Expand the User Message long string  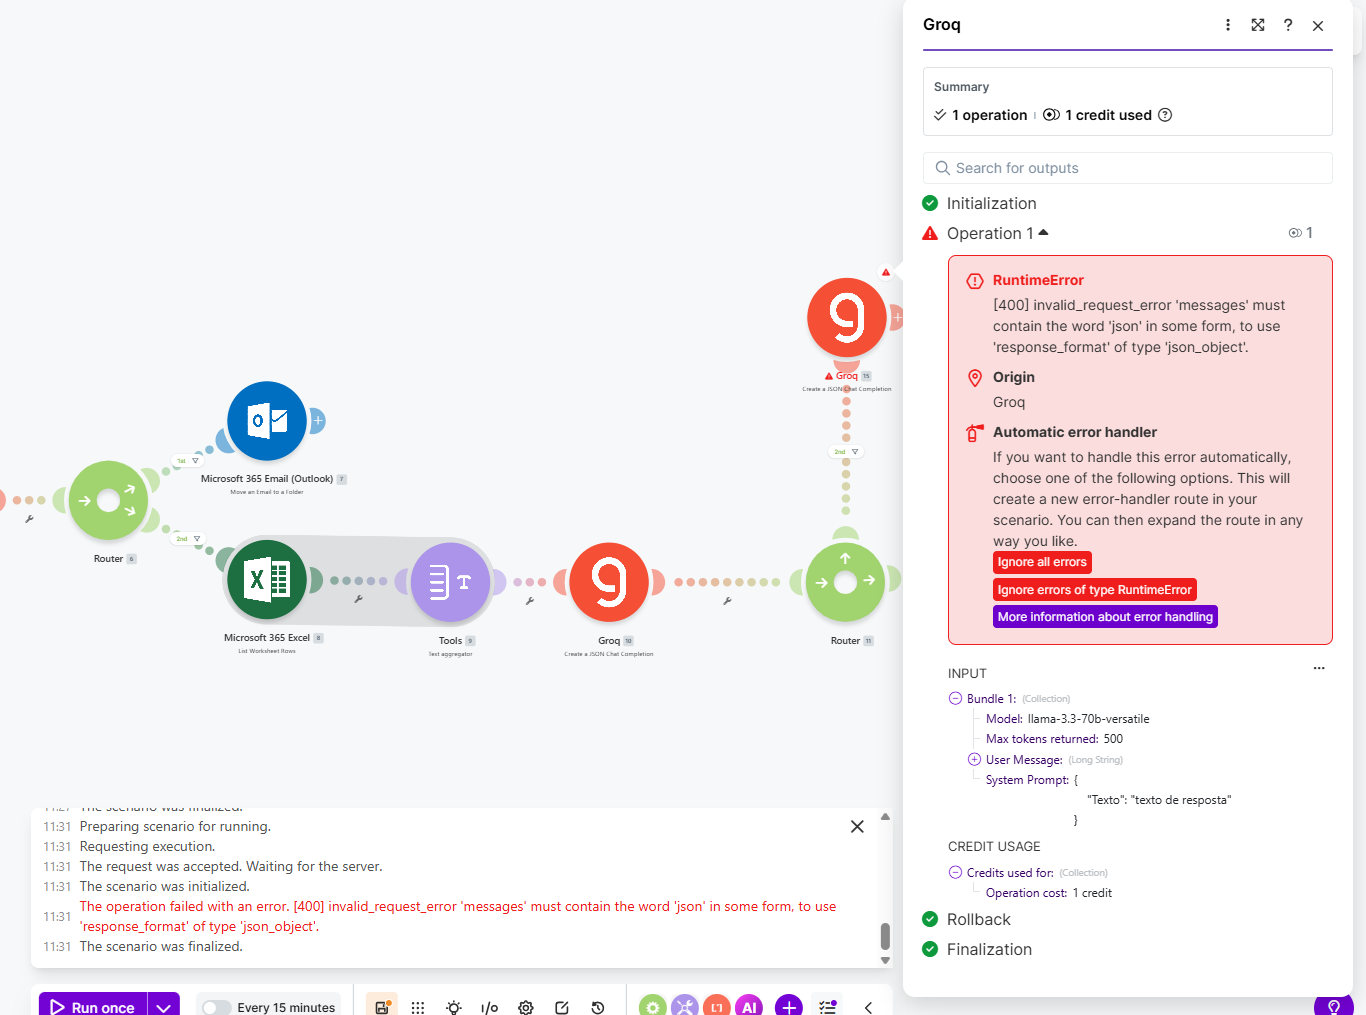974,759
